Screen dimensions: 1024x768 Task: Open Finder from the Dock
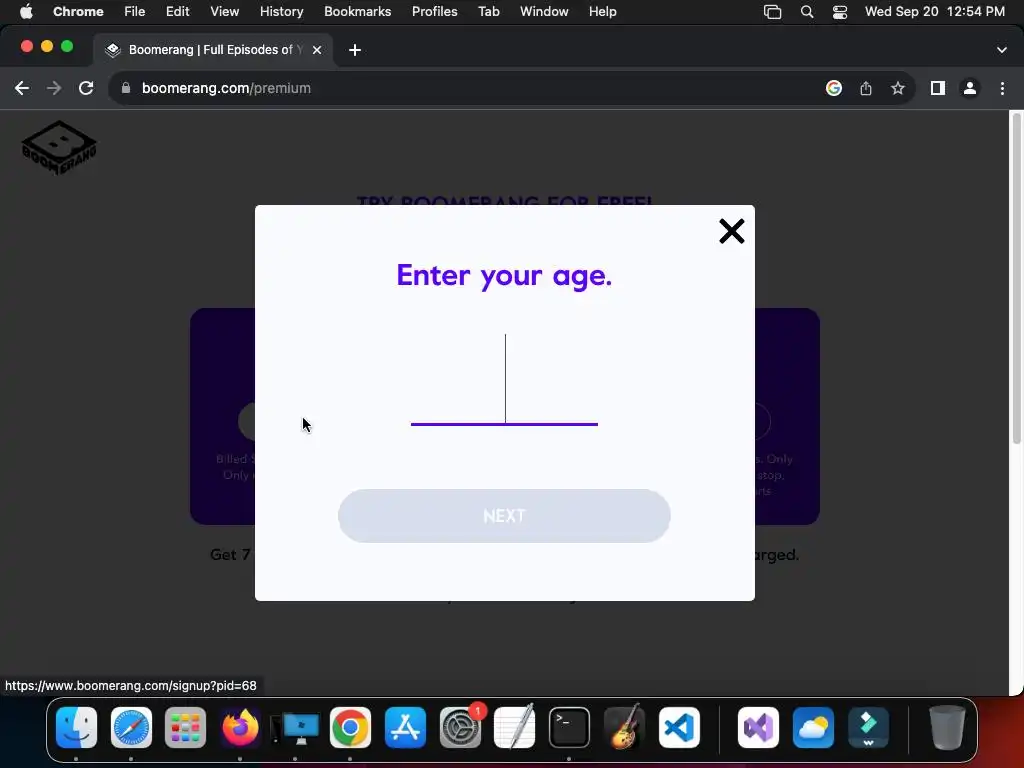(x=76, y=728)
